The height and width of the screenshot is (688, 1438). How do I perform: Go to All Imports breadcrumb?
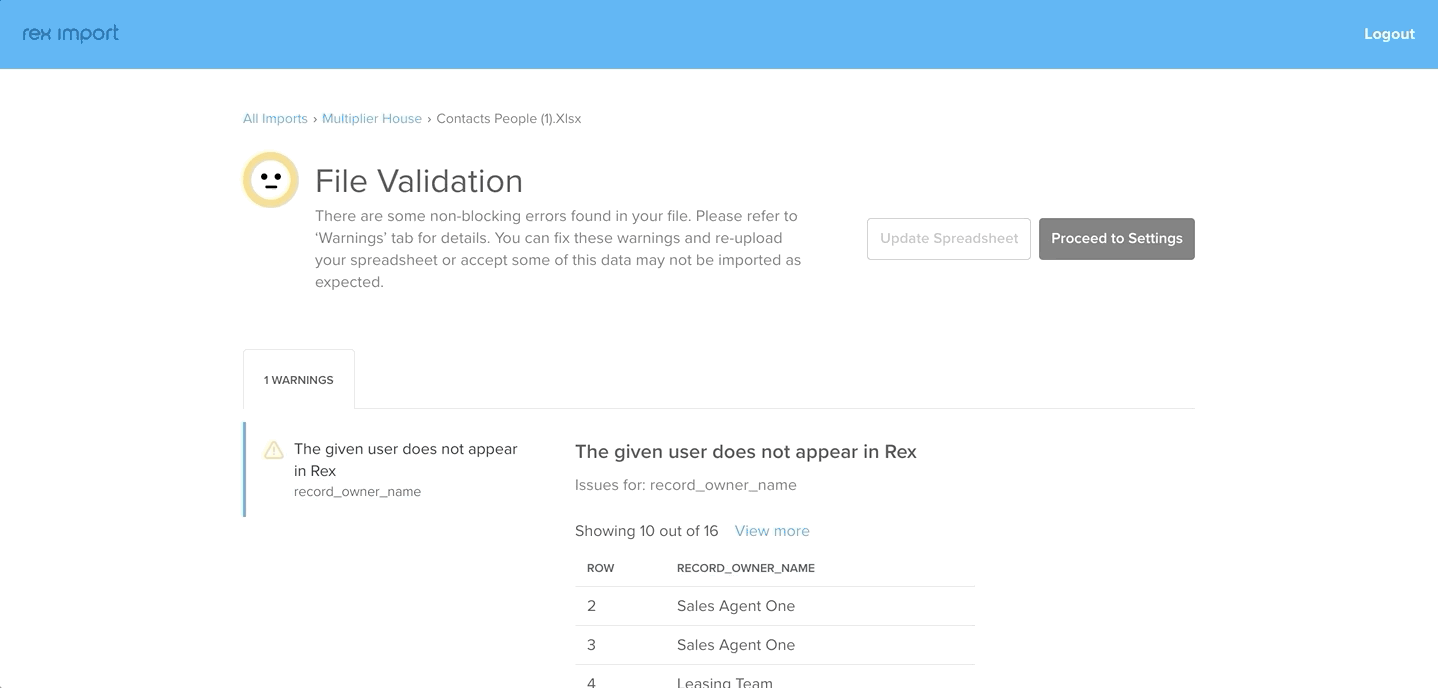click(x=275, y=118)
